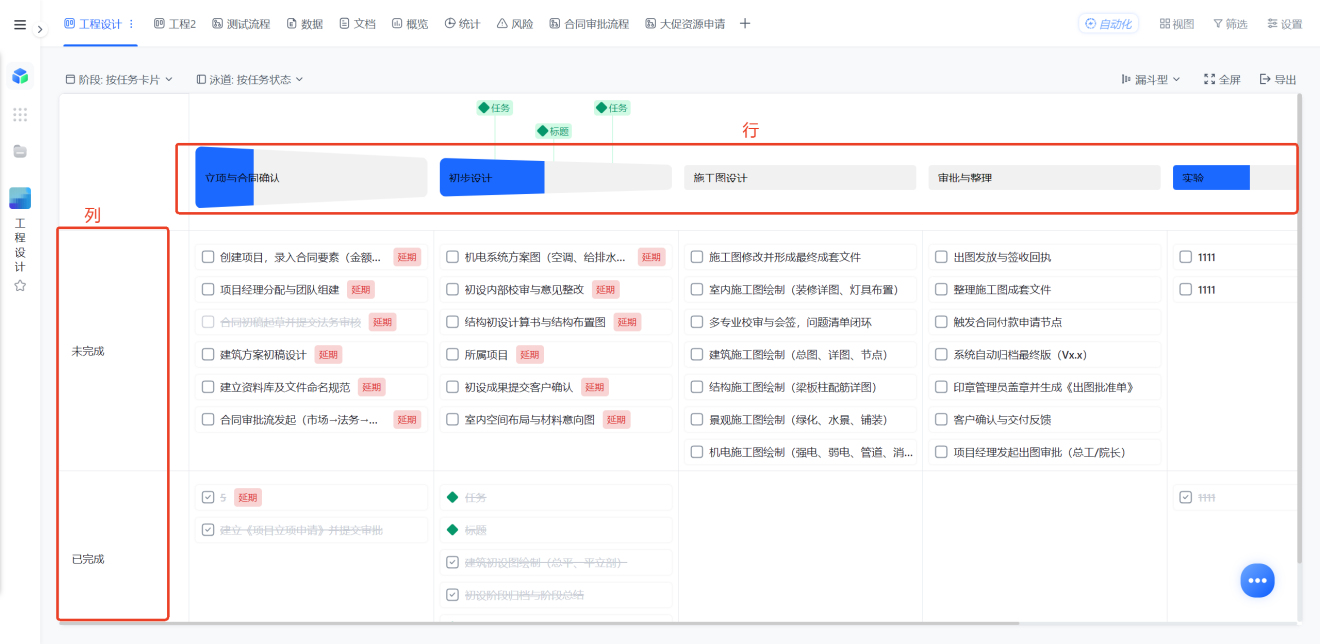Check 所属项目 task
Viewport: 1320px width, 644px height.
click(x=453, y=354)
